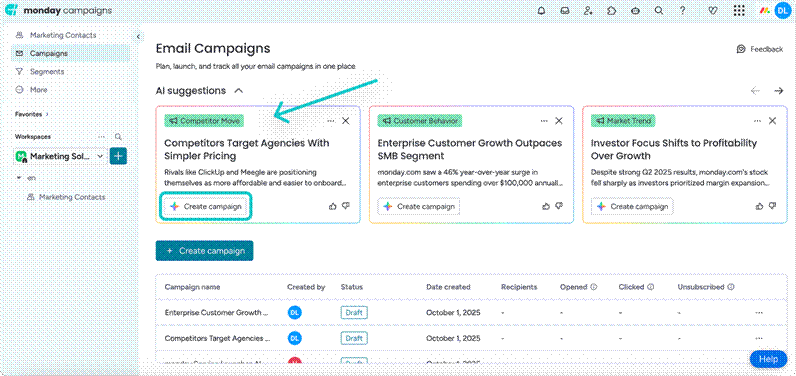The image size is (796, 376).
Task: Search workspaces magnifier icon
Action: pos(118,136)
